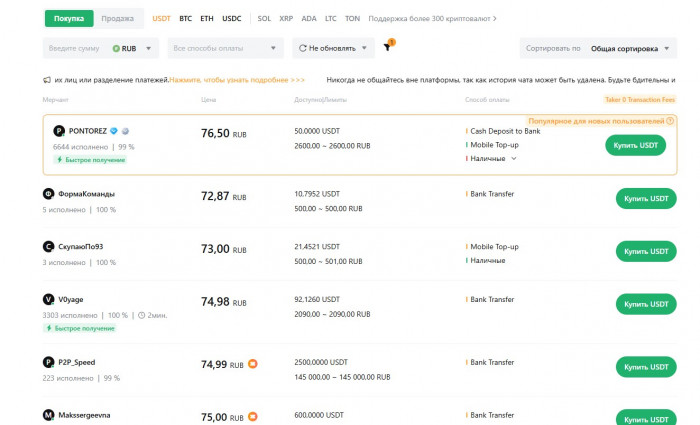
Task: Click the megaphone announcement icon
Action: [46, 80]
